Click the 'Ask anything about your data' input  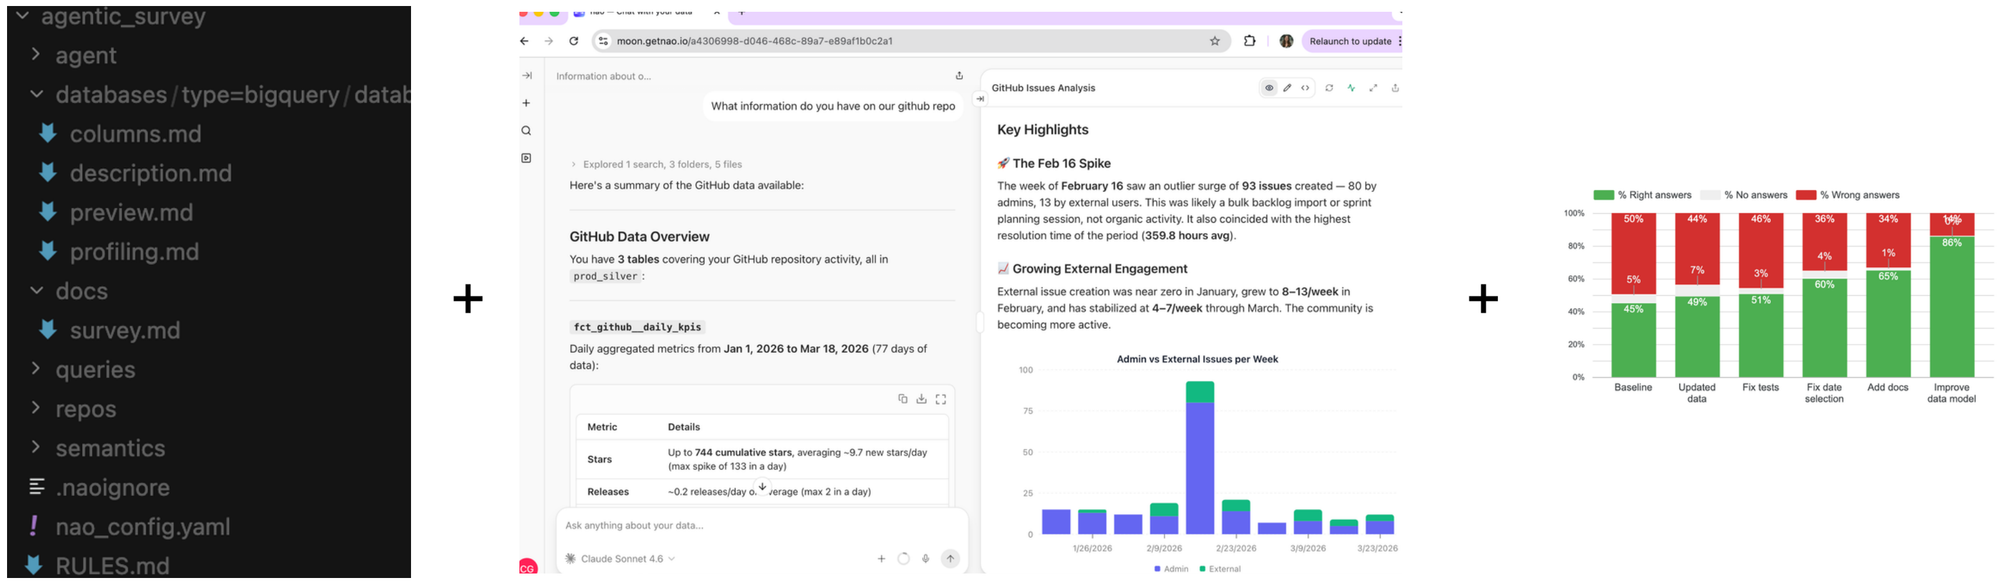click(x=760, y=525)
